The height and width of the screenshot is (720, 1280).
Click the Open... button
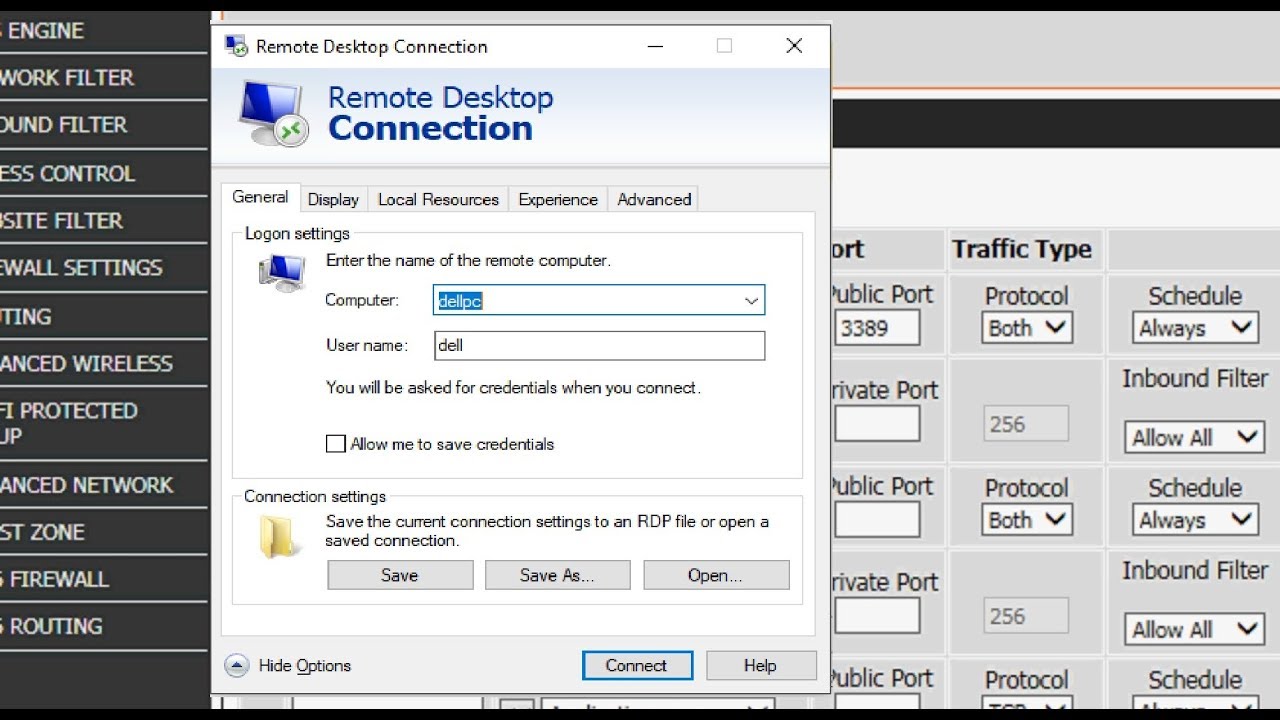coord(716,575)
